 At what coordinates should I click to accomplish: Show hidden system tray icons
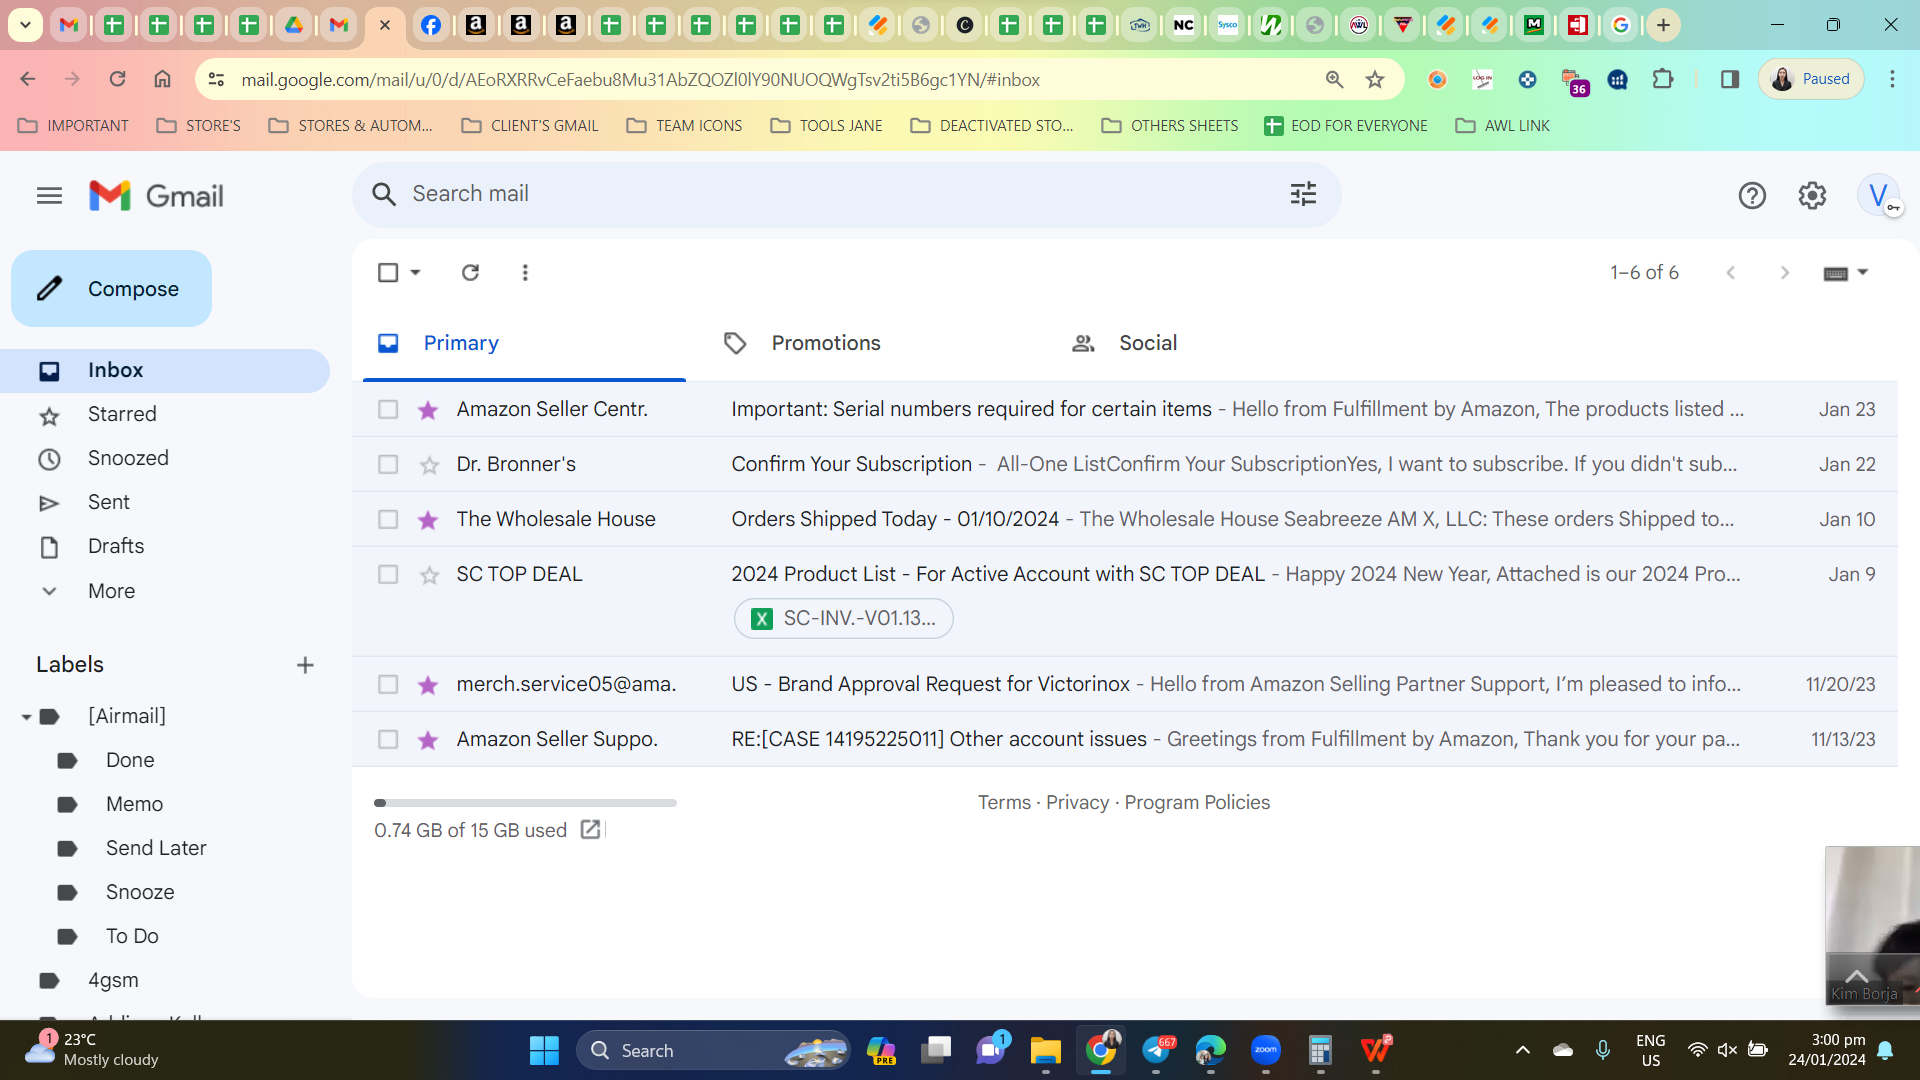pos(1522,1050)
